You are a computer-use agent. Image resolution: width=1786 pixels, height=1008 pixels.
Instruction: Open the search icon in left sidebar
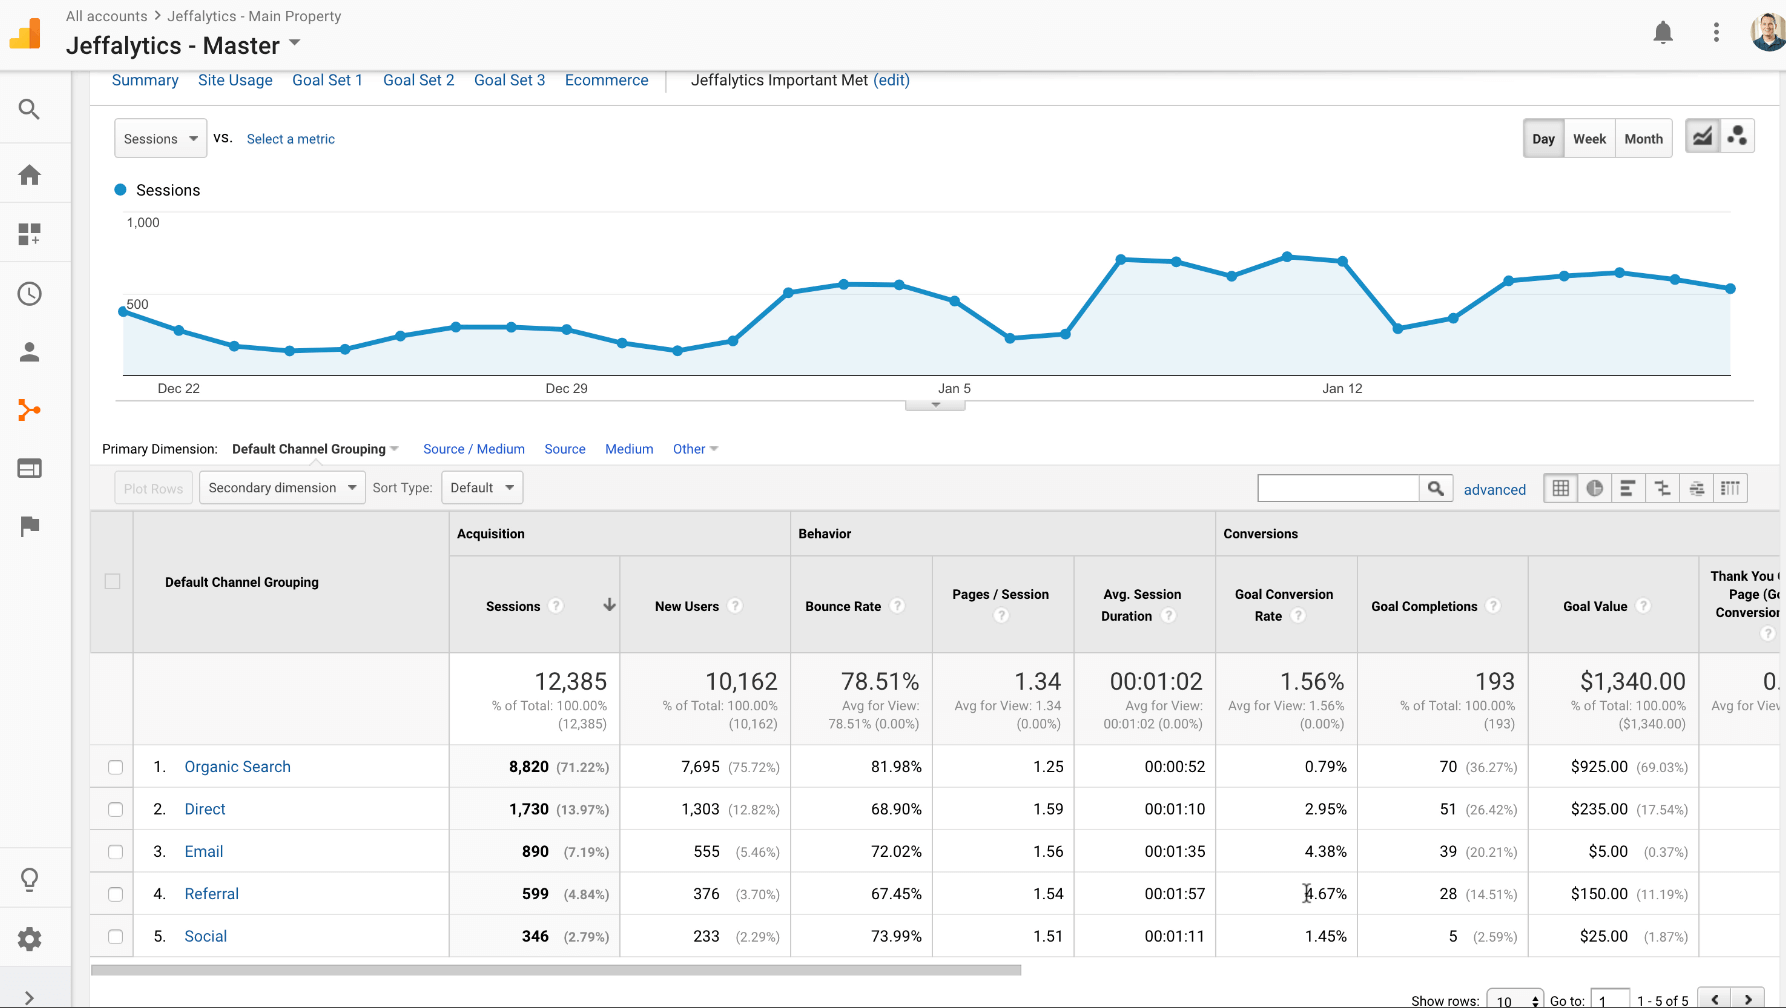pos(29,109)
